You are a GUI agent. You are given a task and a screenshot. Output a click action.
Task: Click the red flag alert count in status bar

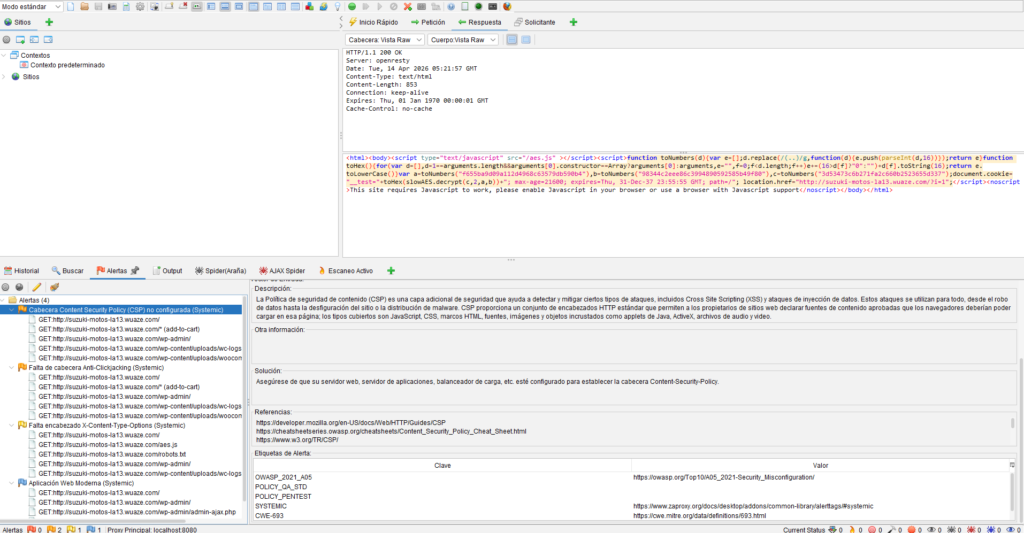pyautogui.click(x=35, y=530)
